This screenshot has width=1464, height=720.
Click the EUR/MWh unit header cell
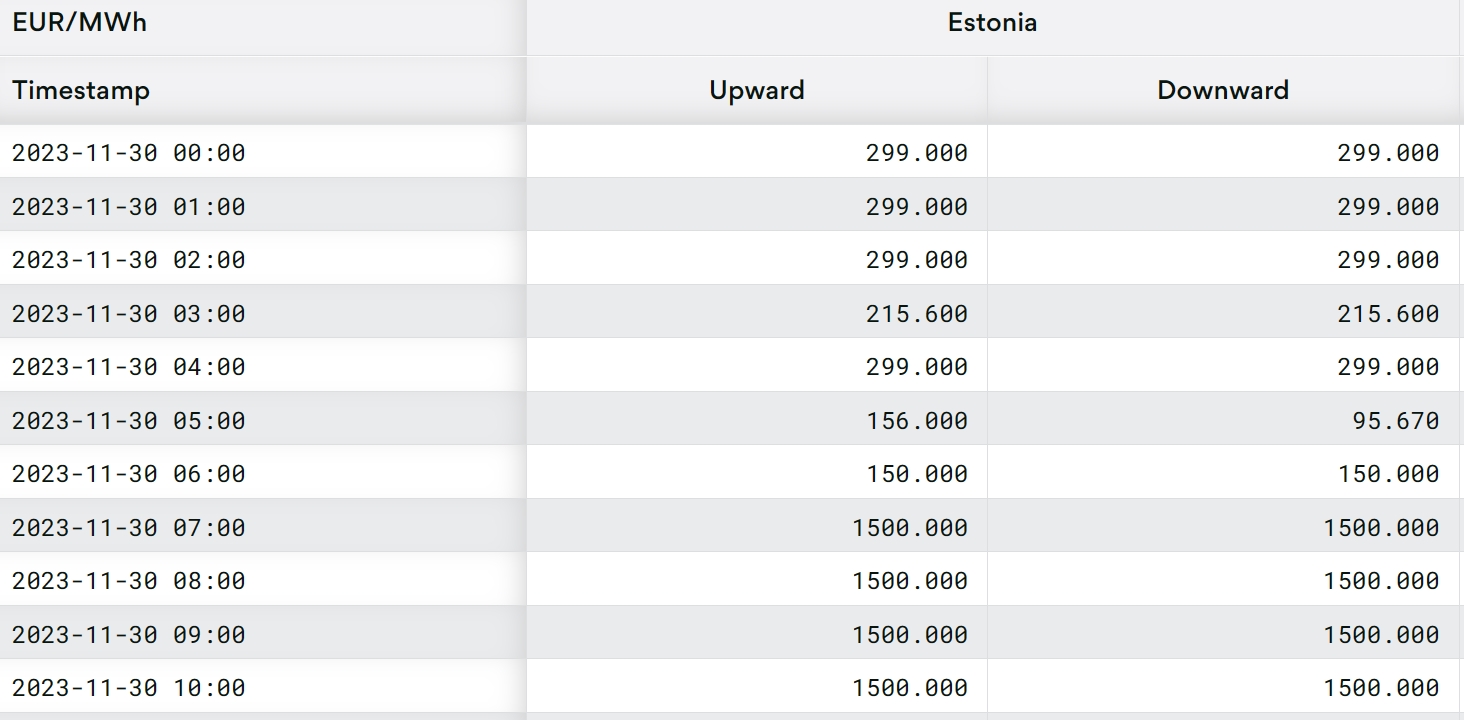[x=80, y=23]
